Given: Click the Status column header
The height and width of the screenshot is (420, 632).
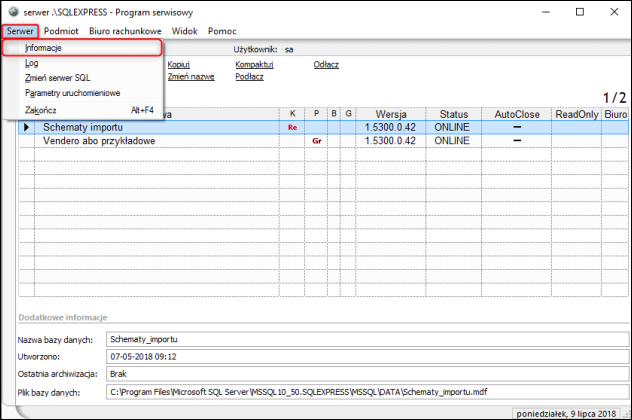Looking at the screenshot, I should tap(453, 114).
